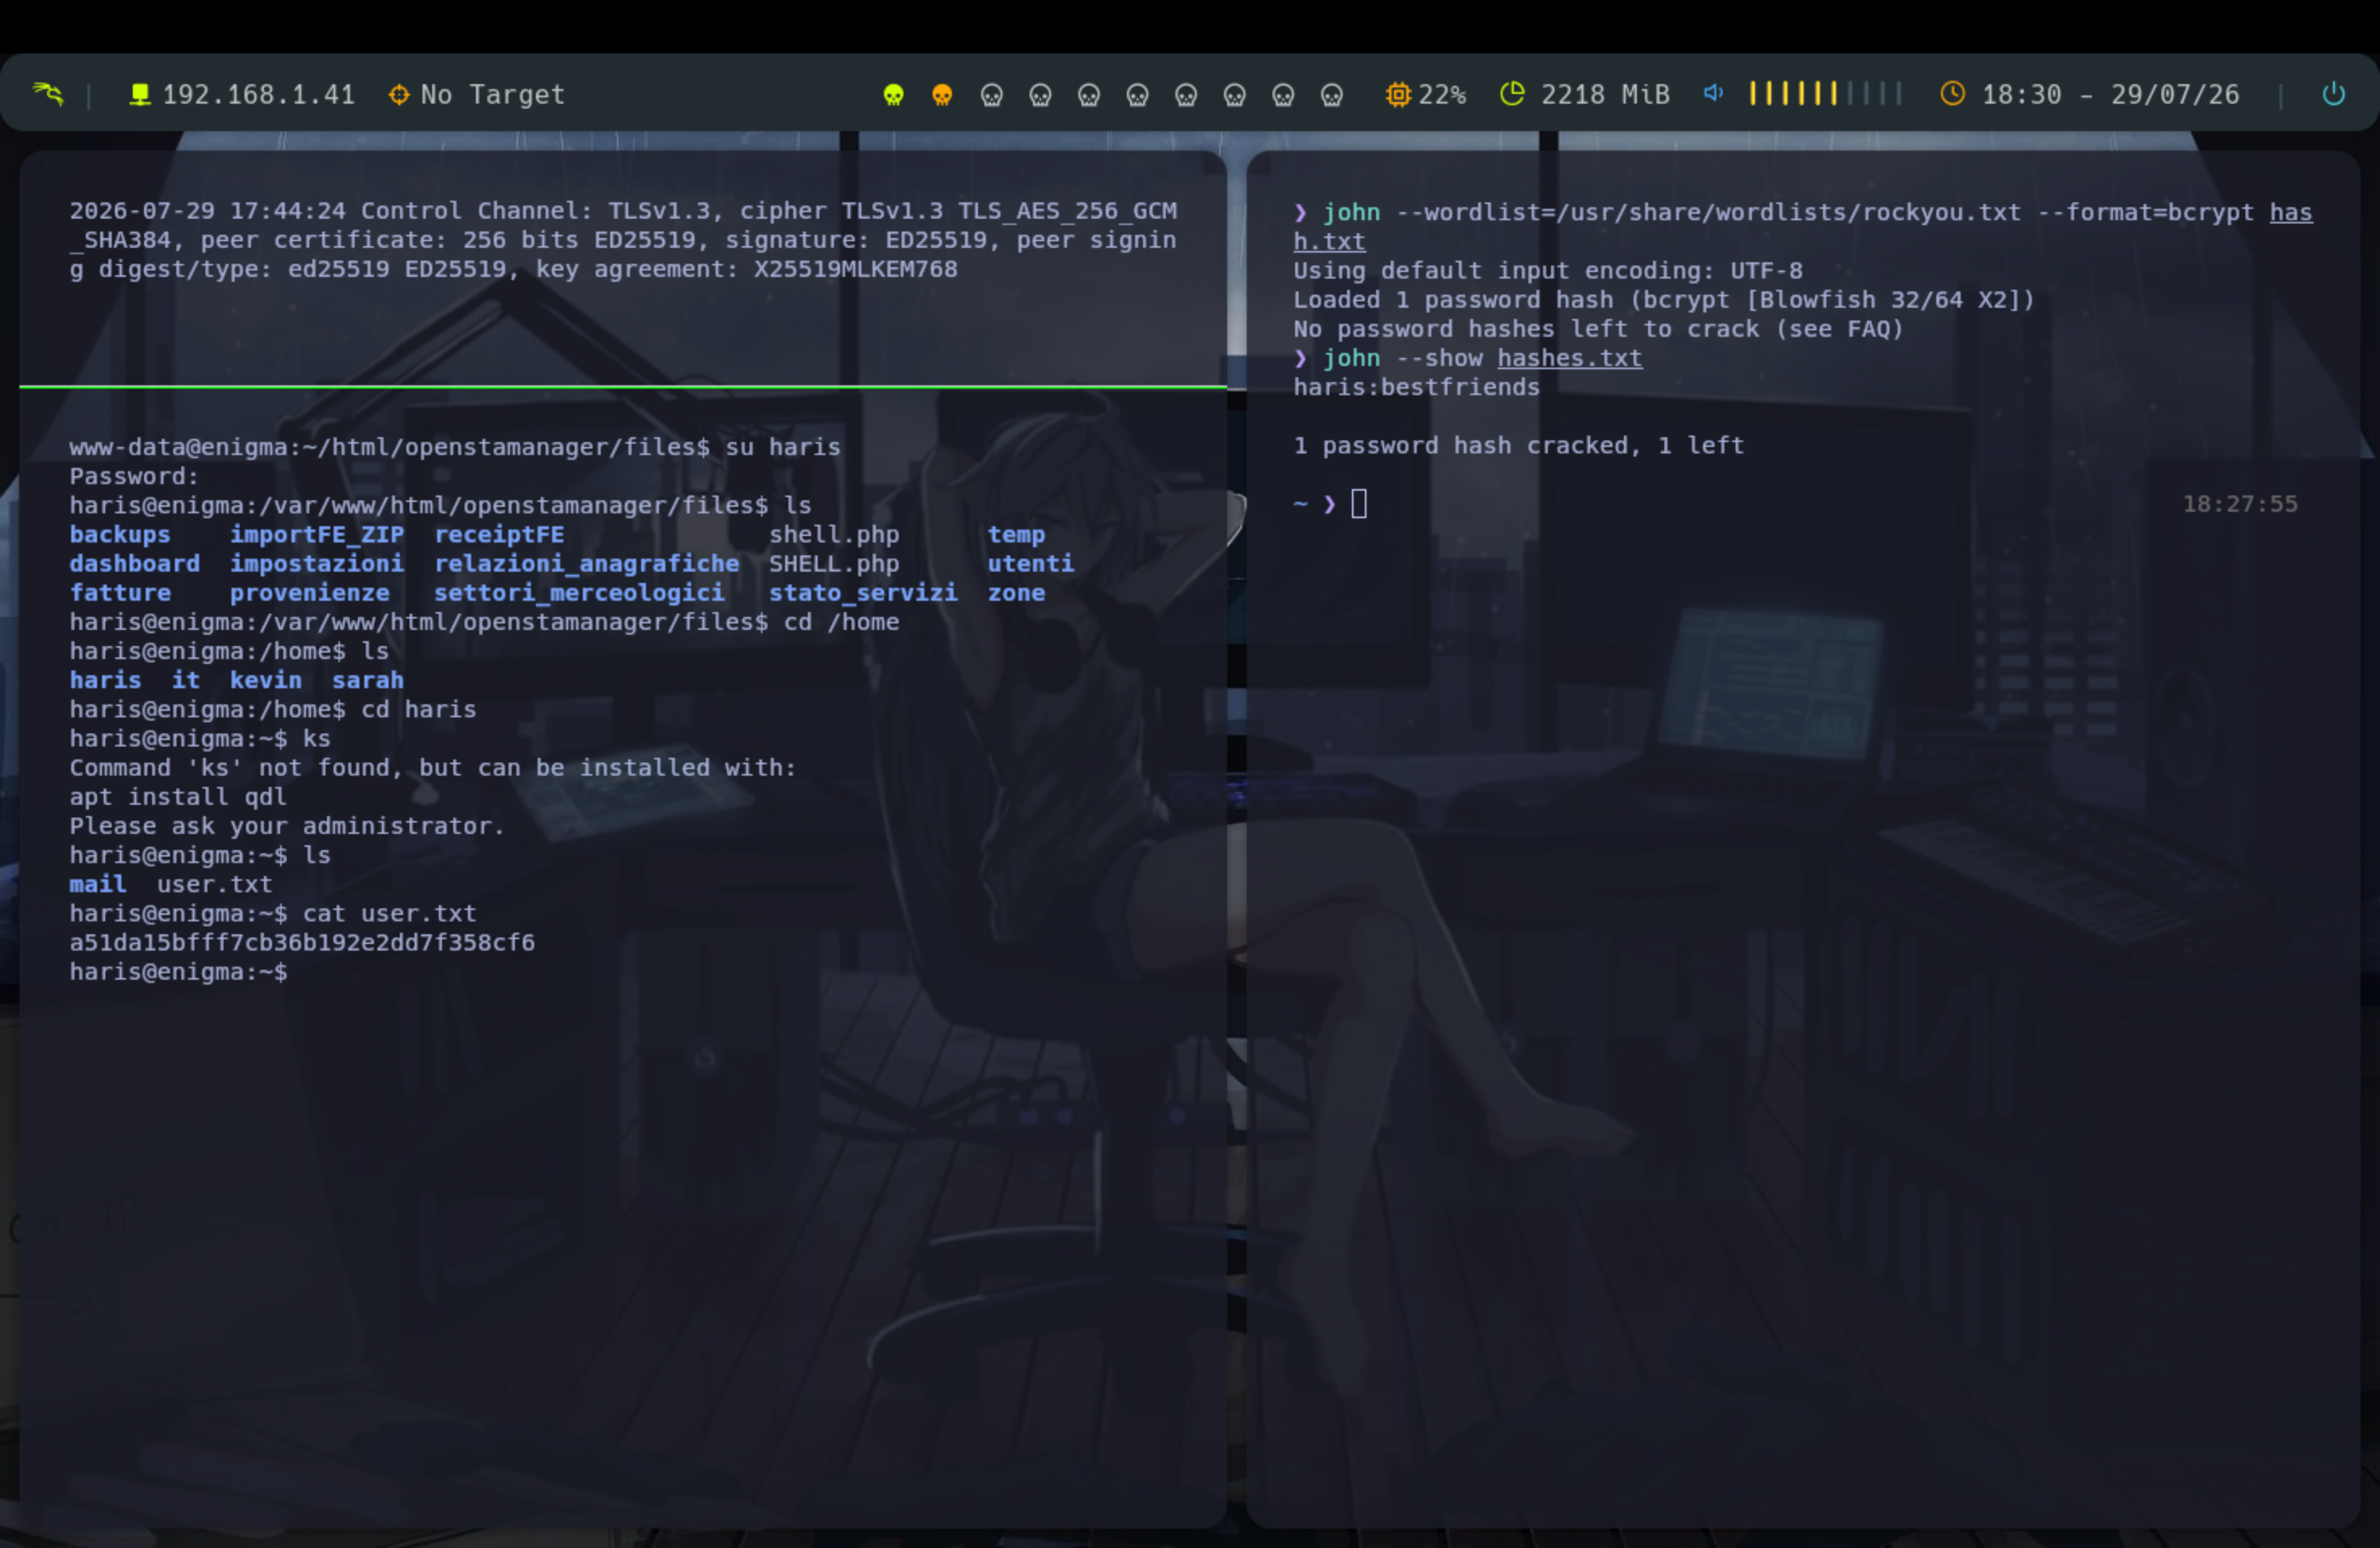
Task: Switch to the orange skull workspace
Action: tap(942, 95)
